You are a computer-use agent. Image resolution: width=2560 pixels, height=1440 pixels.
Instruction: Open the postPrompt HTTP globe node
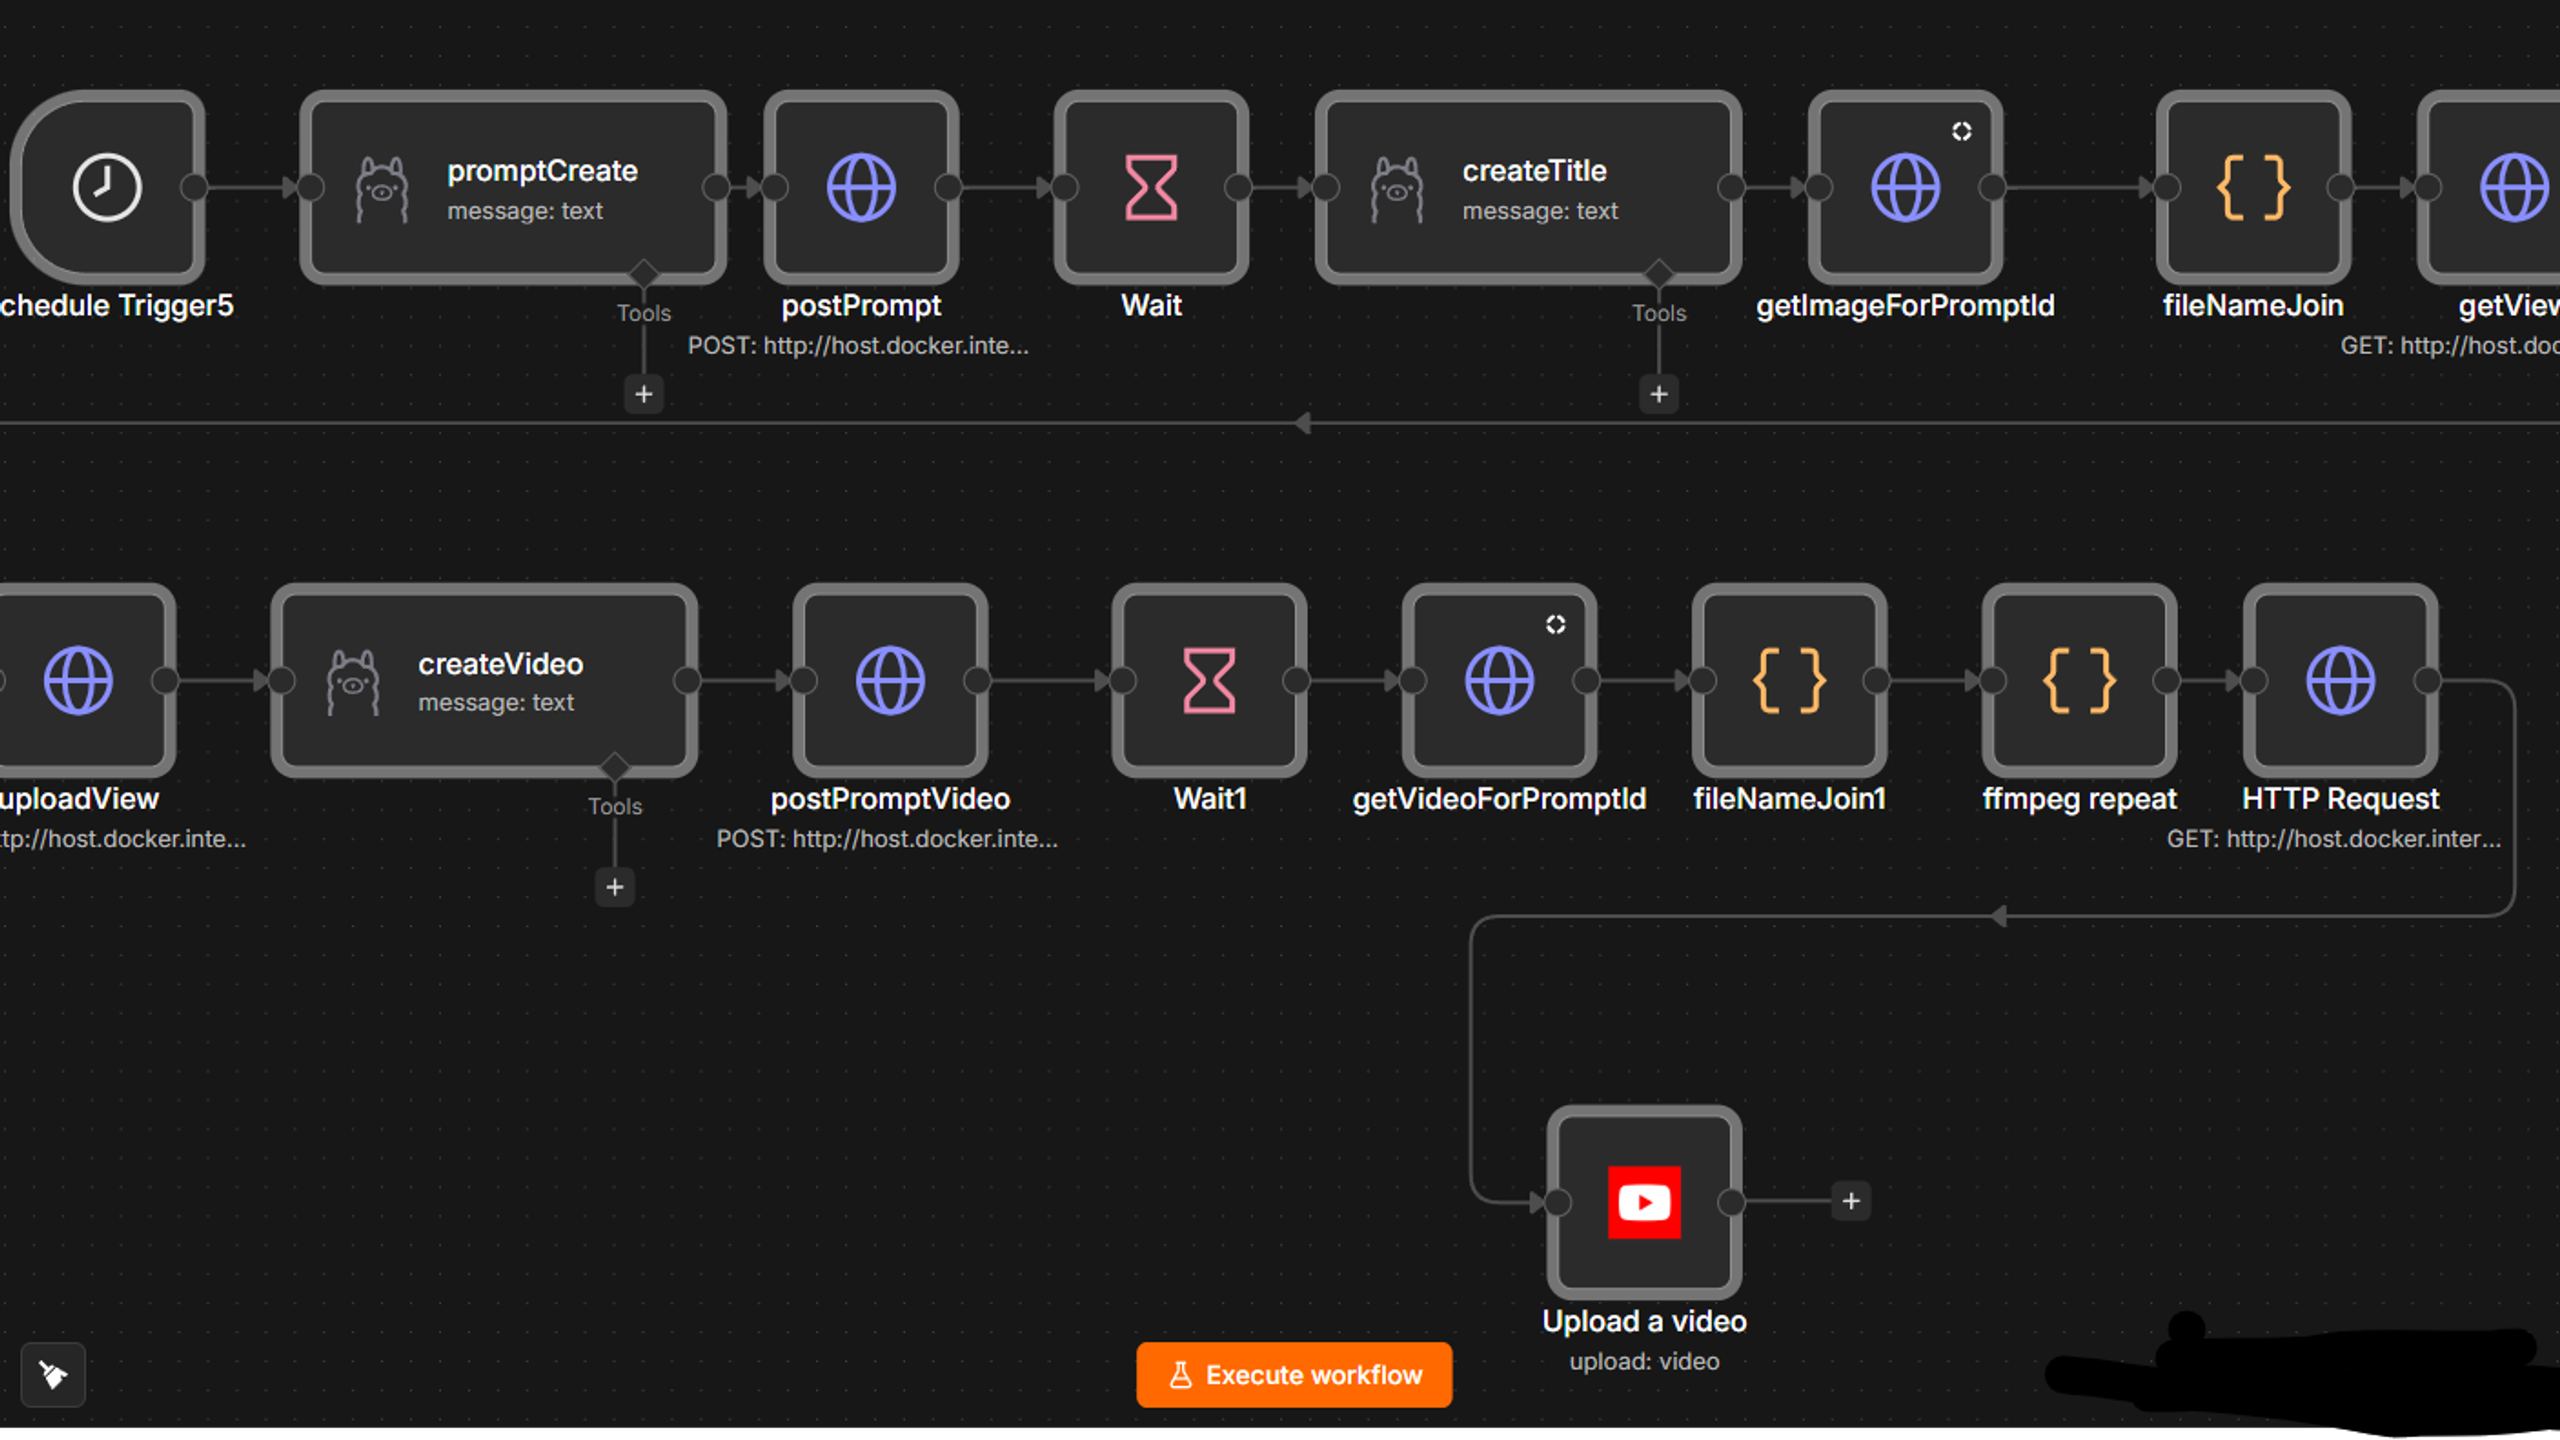tap(861, 187)
